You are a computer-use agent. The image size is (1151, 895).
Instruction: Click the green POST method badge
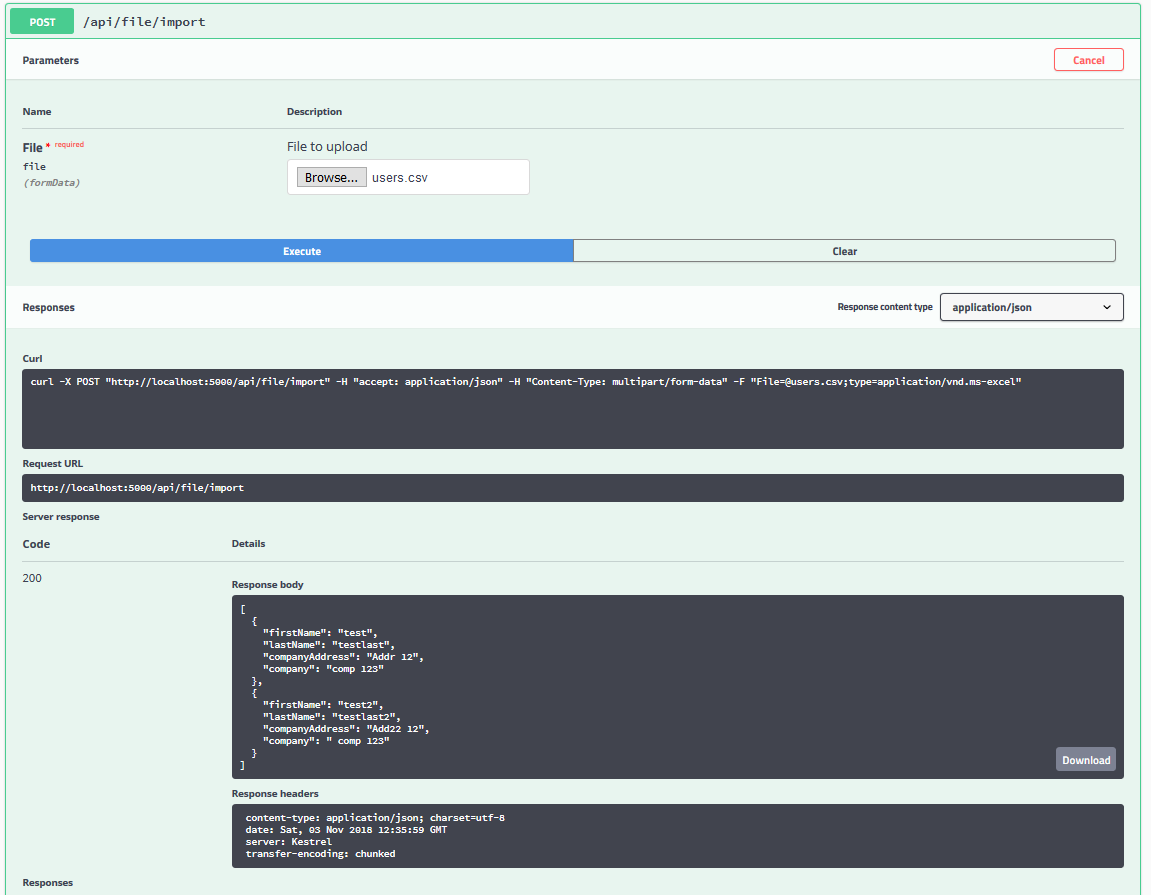[42, 21]
